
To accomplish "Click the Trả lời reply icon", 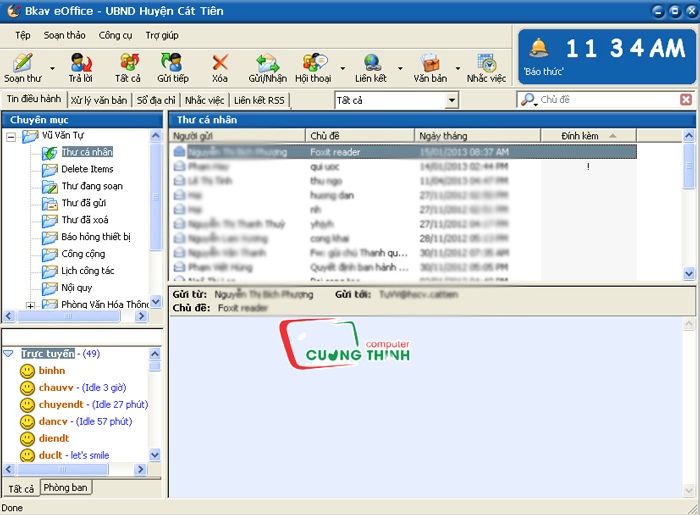I will coord(81,62).
